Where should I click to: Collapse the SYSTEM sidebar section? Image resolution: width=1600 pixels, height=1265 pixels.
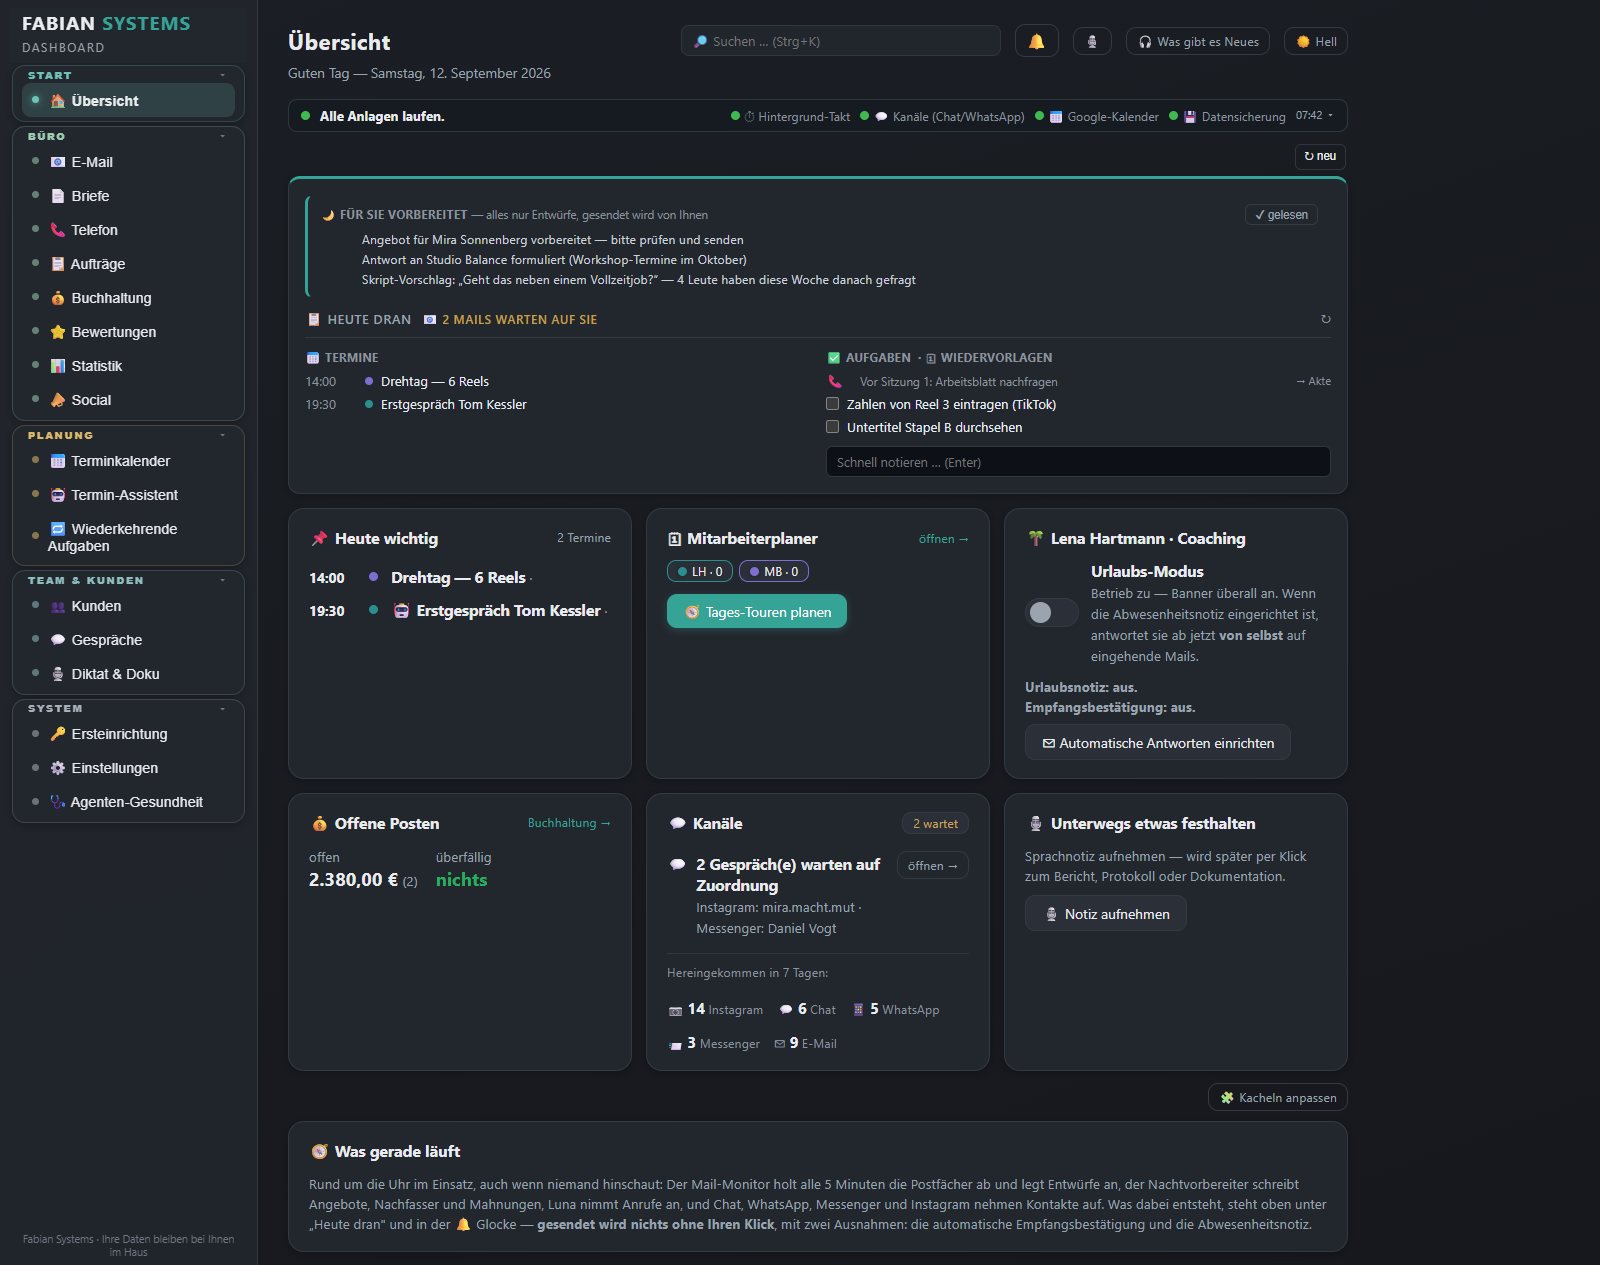222,708
